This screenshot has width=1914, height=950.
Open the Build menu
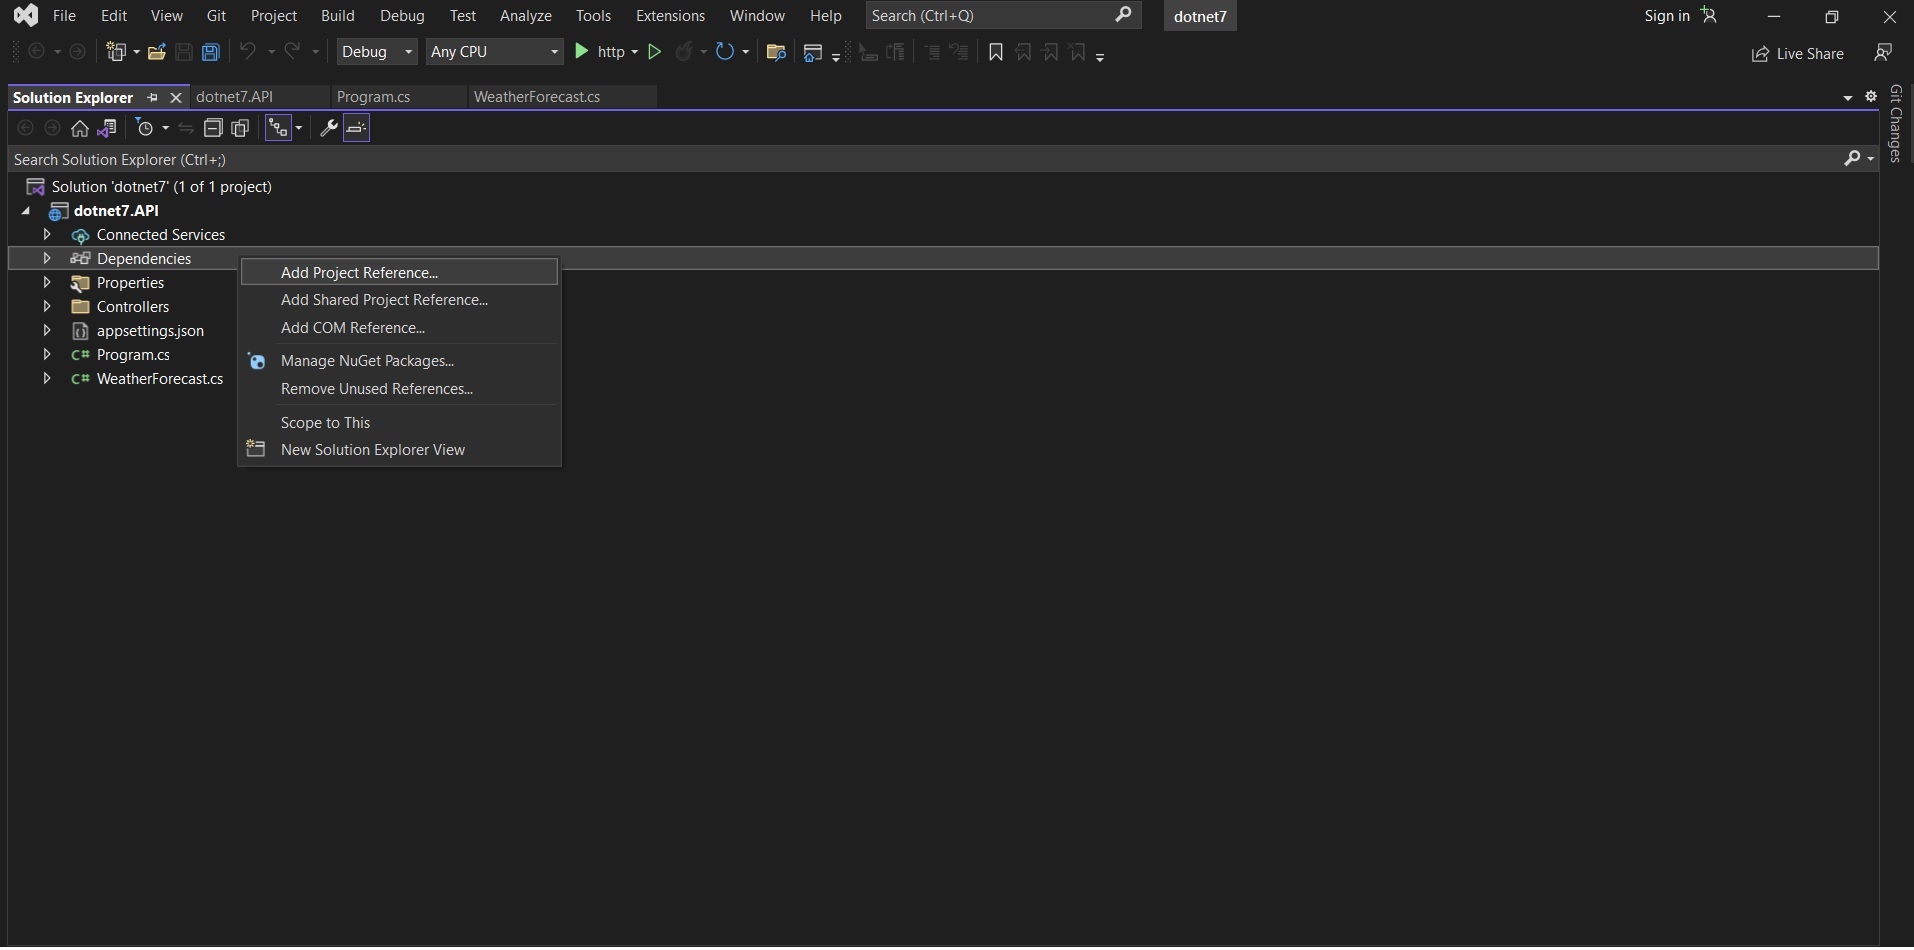[338, 15]
